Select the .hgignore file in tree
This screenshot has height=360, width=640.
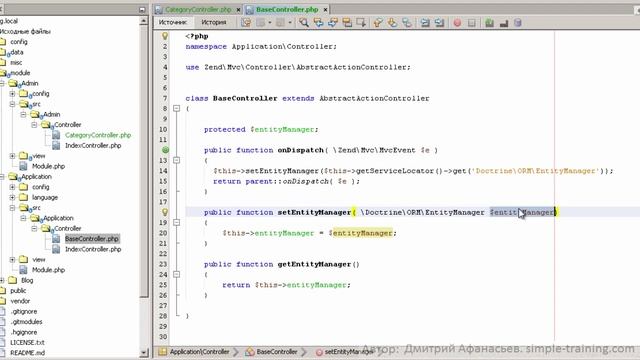pyautogui.click(x=24, y=332)
